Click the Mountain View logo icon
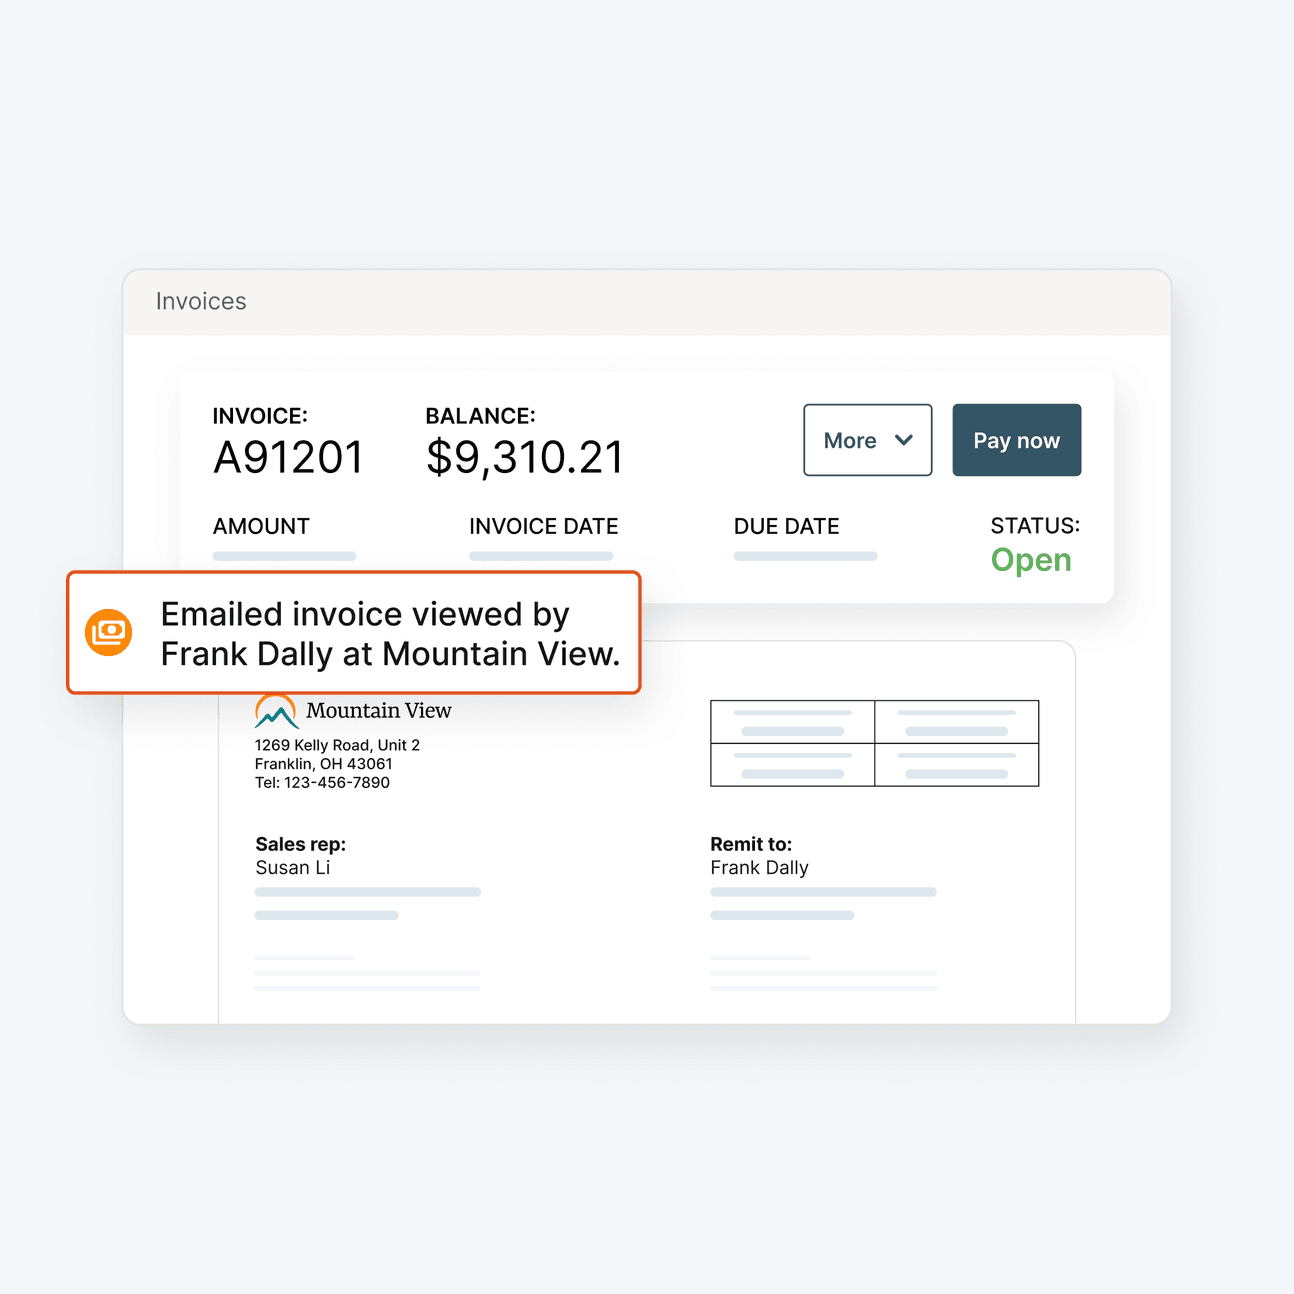 pos(276,712)
